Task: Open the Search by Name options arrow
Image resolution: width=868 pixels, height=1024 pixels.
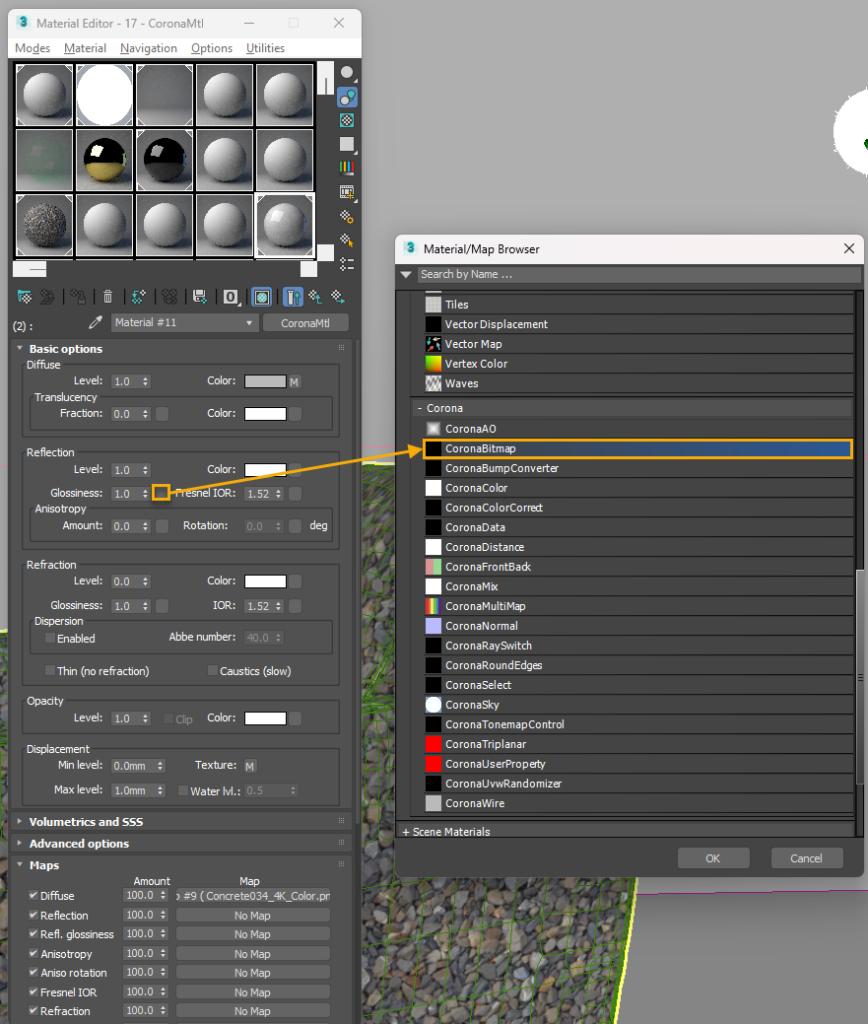Action: tap(406, 275)
